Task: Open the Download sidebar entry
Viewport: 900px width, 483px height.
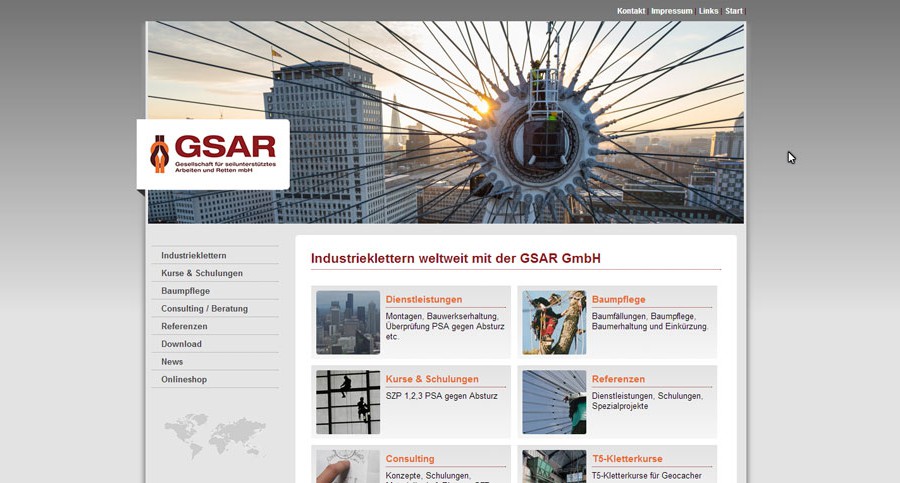Action: coord(181,344)
